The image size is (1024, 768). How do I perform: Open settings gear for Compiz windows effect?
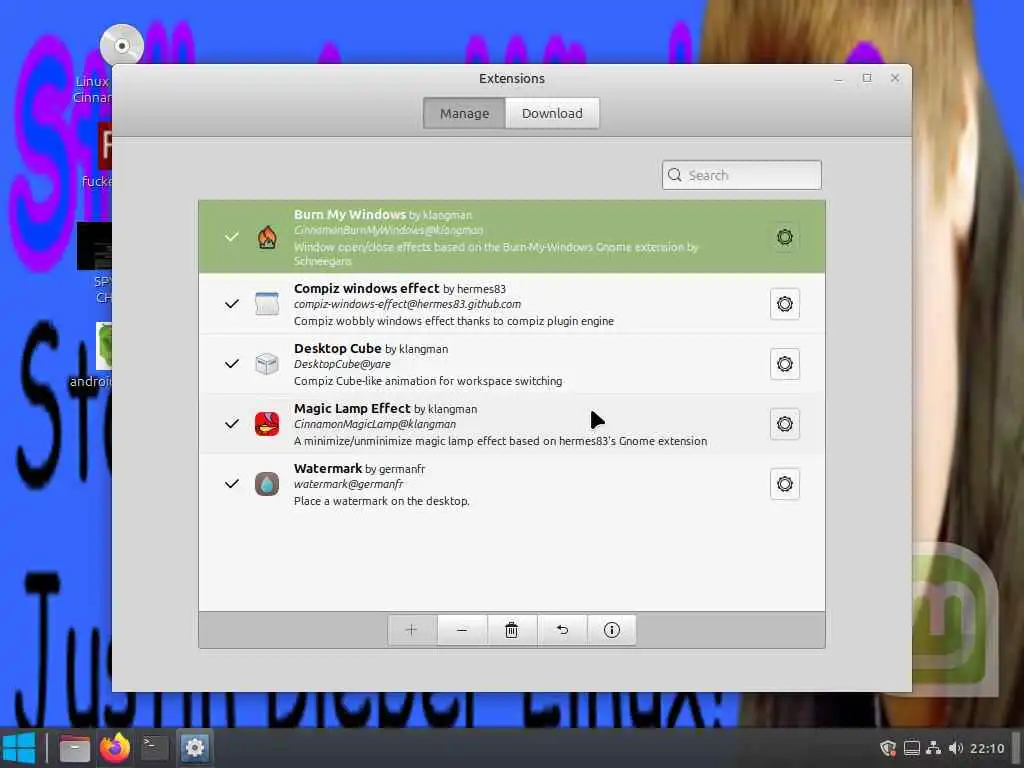(784, 304)
